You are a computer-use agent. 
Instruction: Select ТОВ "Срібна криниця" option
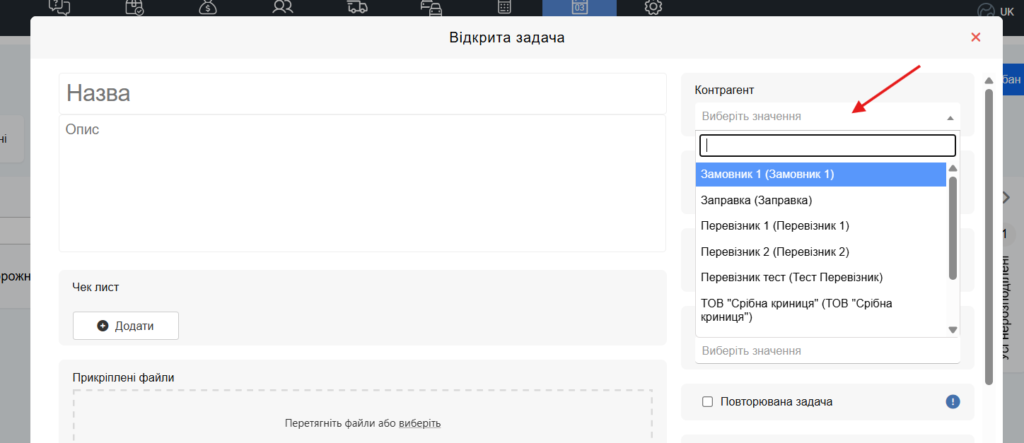coord(821,310)
